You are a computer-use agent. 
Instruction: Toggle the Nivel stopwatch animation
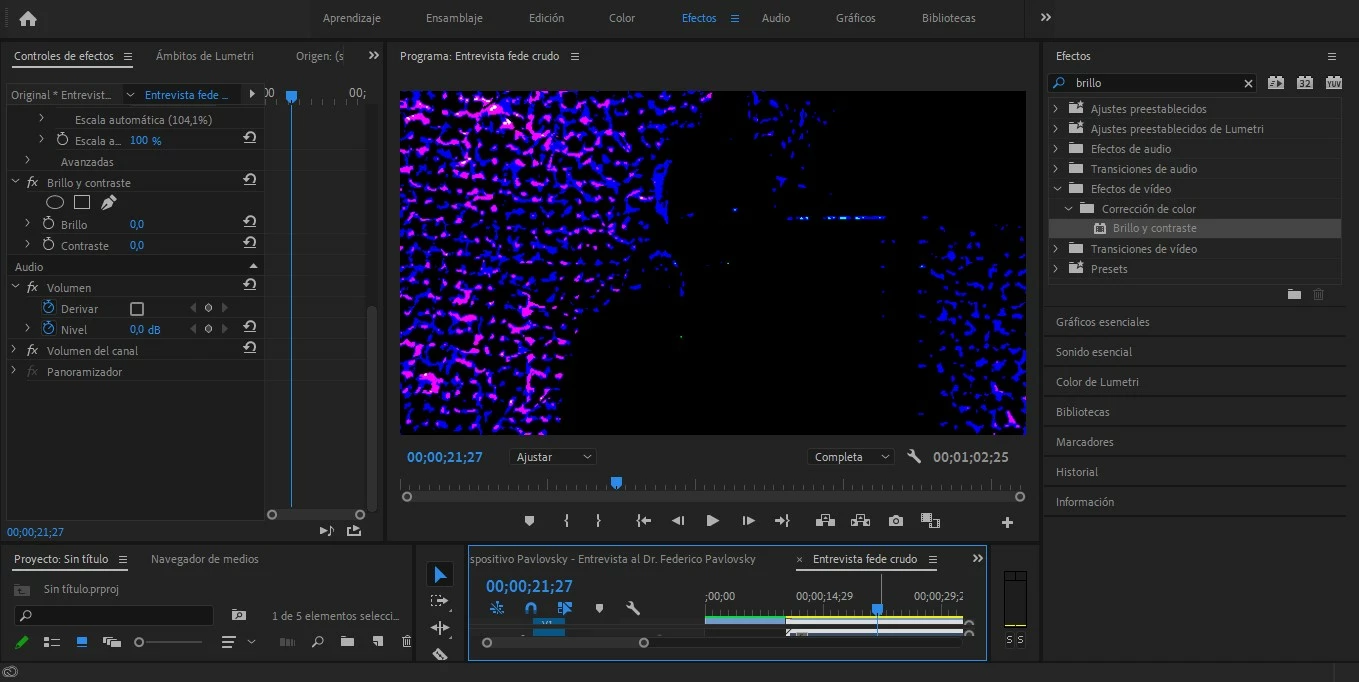coord(48,329)
